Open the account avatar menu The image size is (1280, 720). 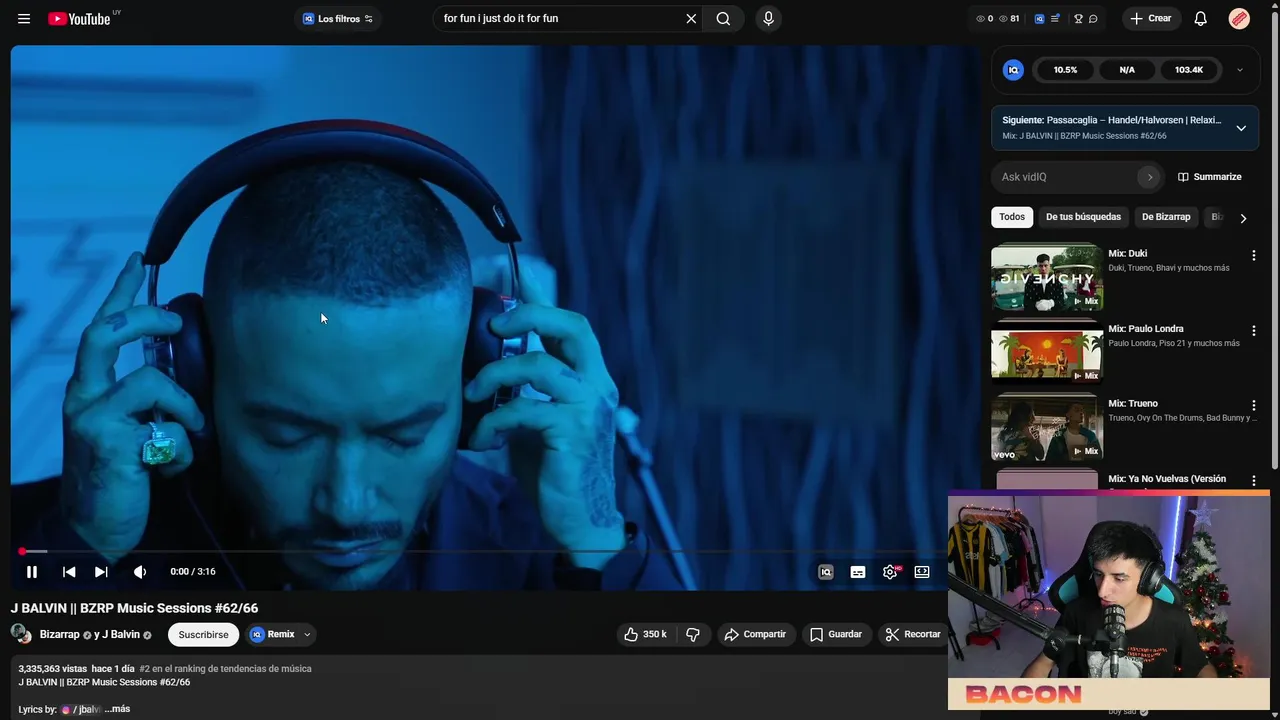(x=1239, y=18)
